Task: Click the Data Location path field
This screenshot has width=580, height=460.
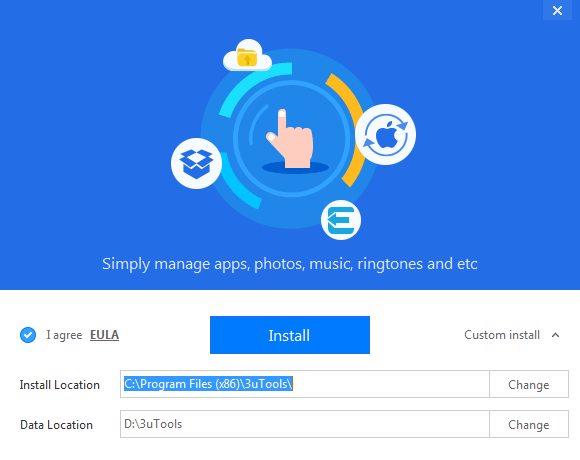Action: (305, 424)
